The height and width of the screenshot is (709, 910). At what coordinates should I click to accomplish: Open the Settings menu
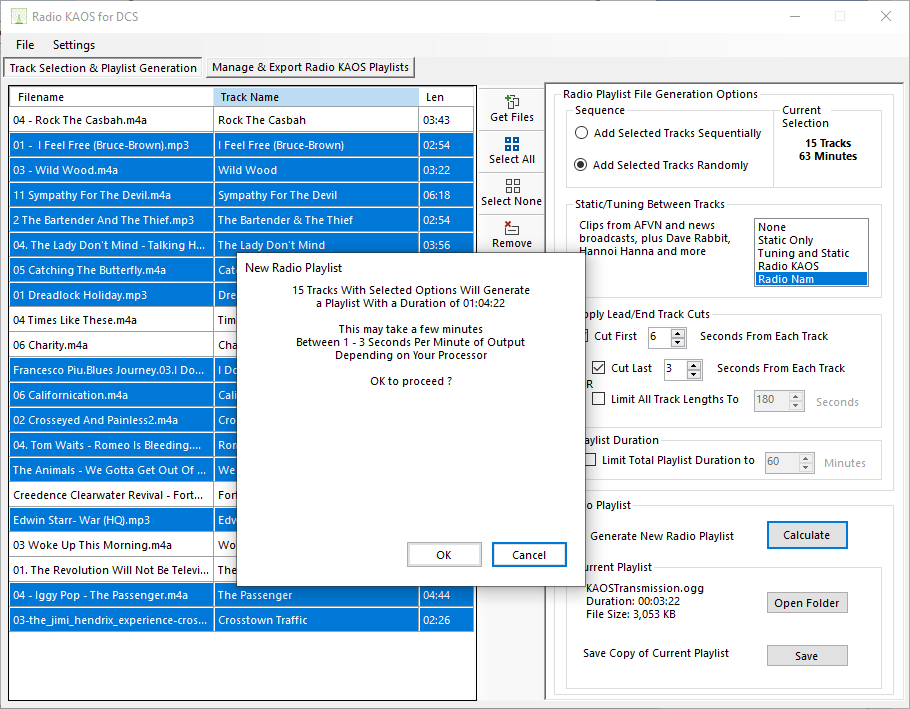[x=74, y=45]
